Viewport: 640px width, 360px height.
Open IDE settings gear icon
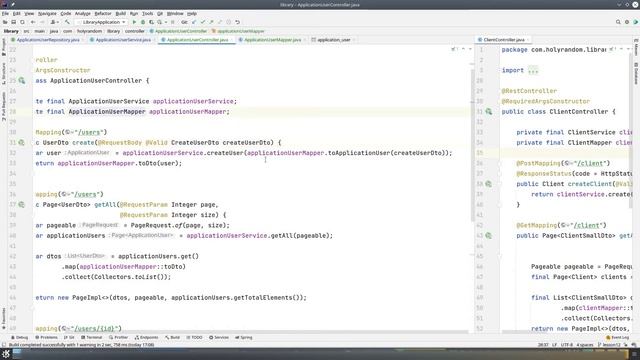pos(627,22)
